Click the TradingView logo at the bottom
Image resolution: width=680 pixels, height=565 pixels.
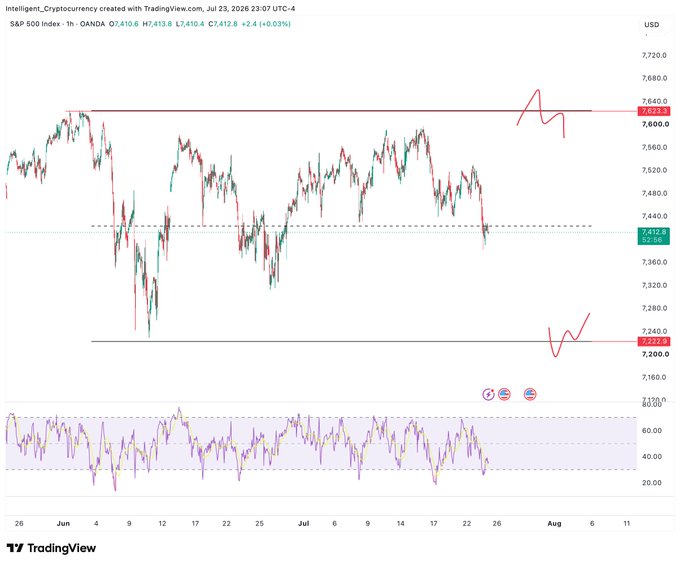[51, 548]
